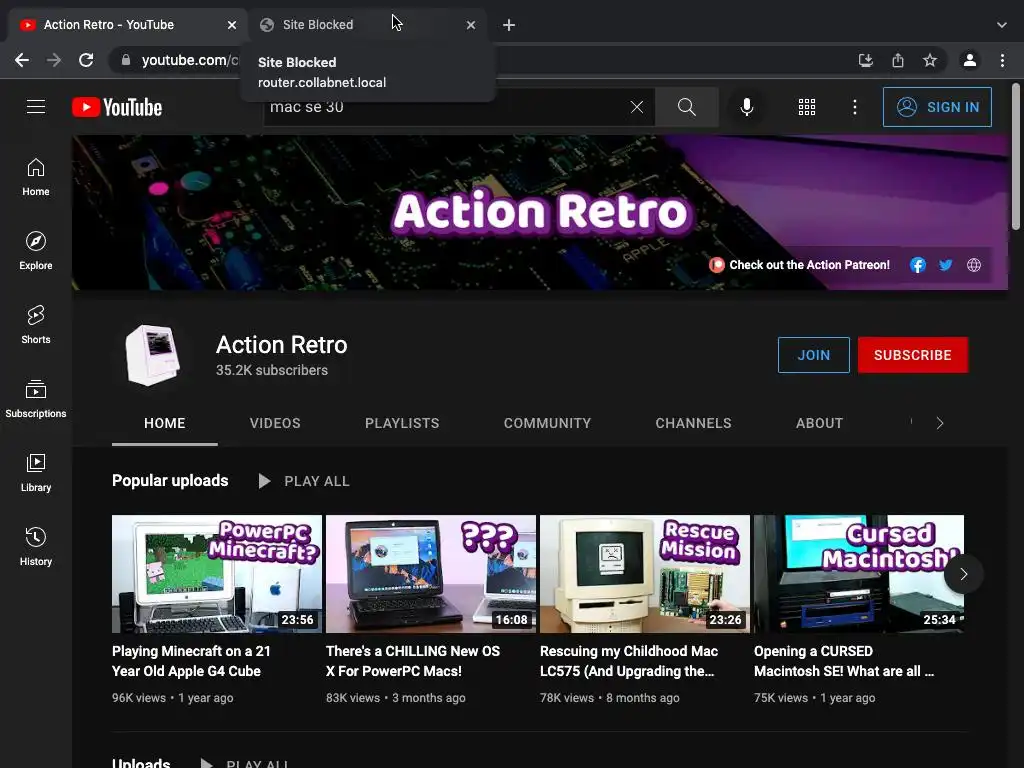Screen dimensions: 1024x768
Task: Click the 35.2K subscribers text
Action: point(272,370)
